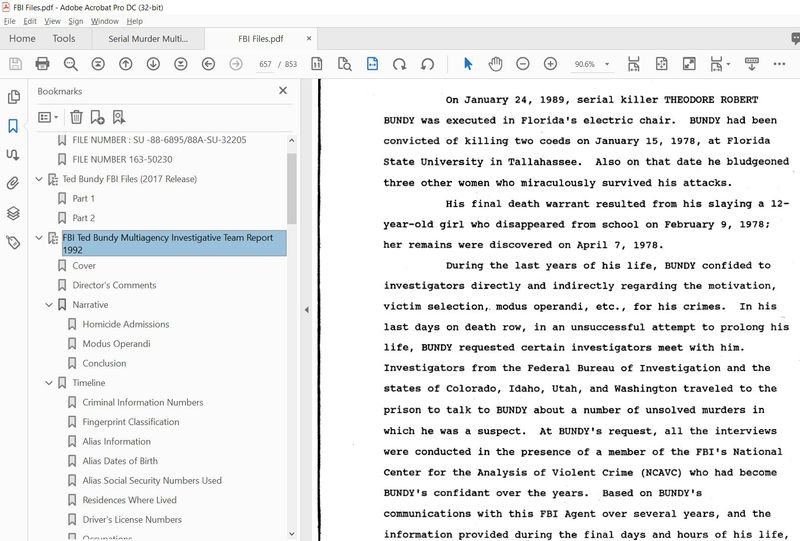Collapse Ted Bundy FBI Files (2017 Release)
This screenshot has width=800, height=541.
[39, 180]
